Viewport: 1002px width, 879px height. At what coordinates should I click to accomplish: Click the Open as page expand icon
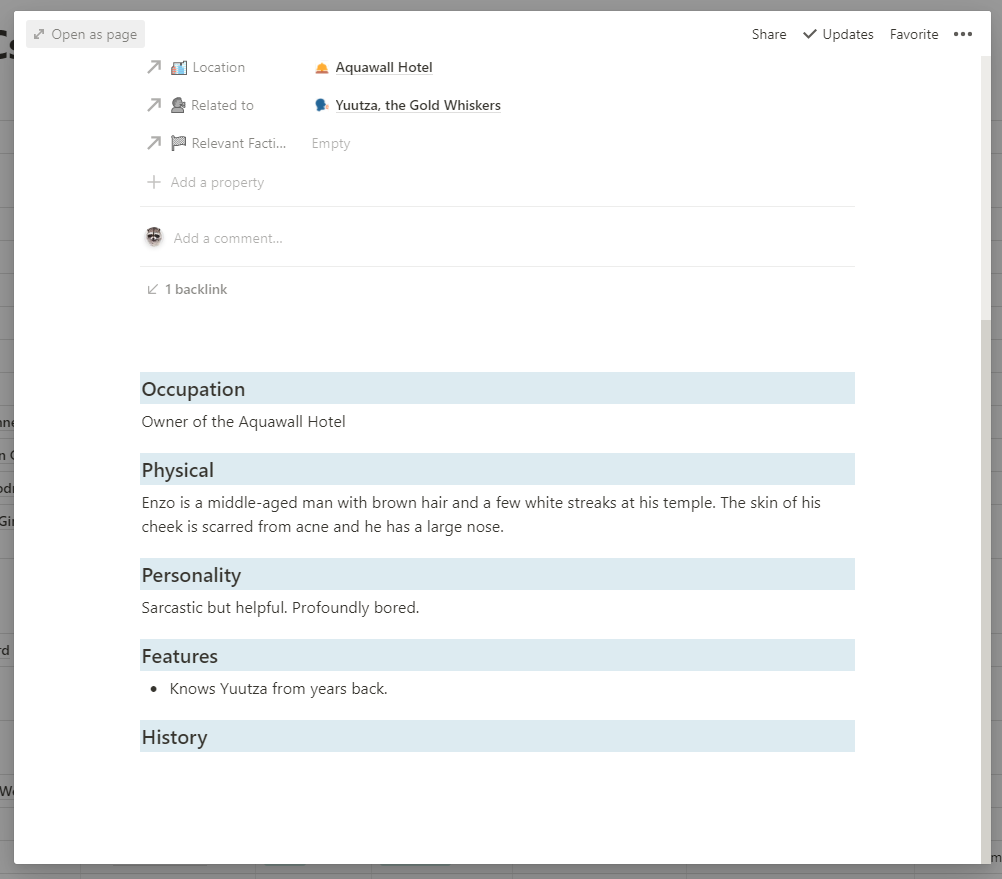pos(39,34)
